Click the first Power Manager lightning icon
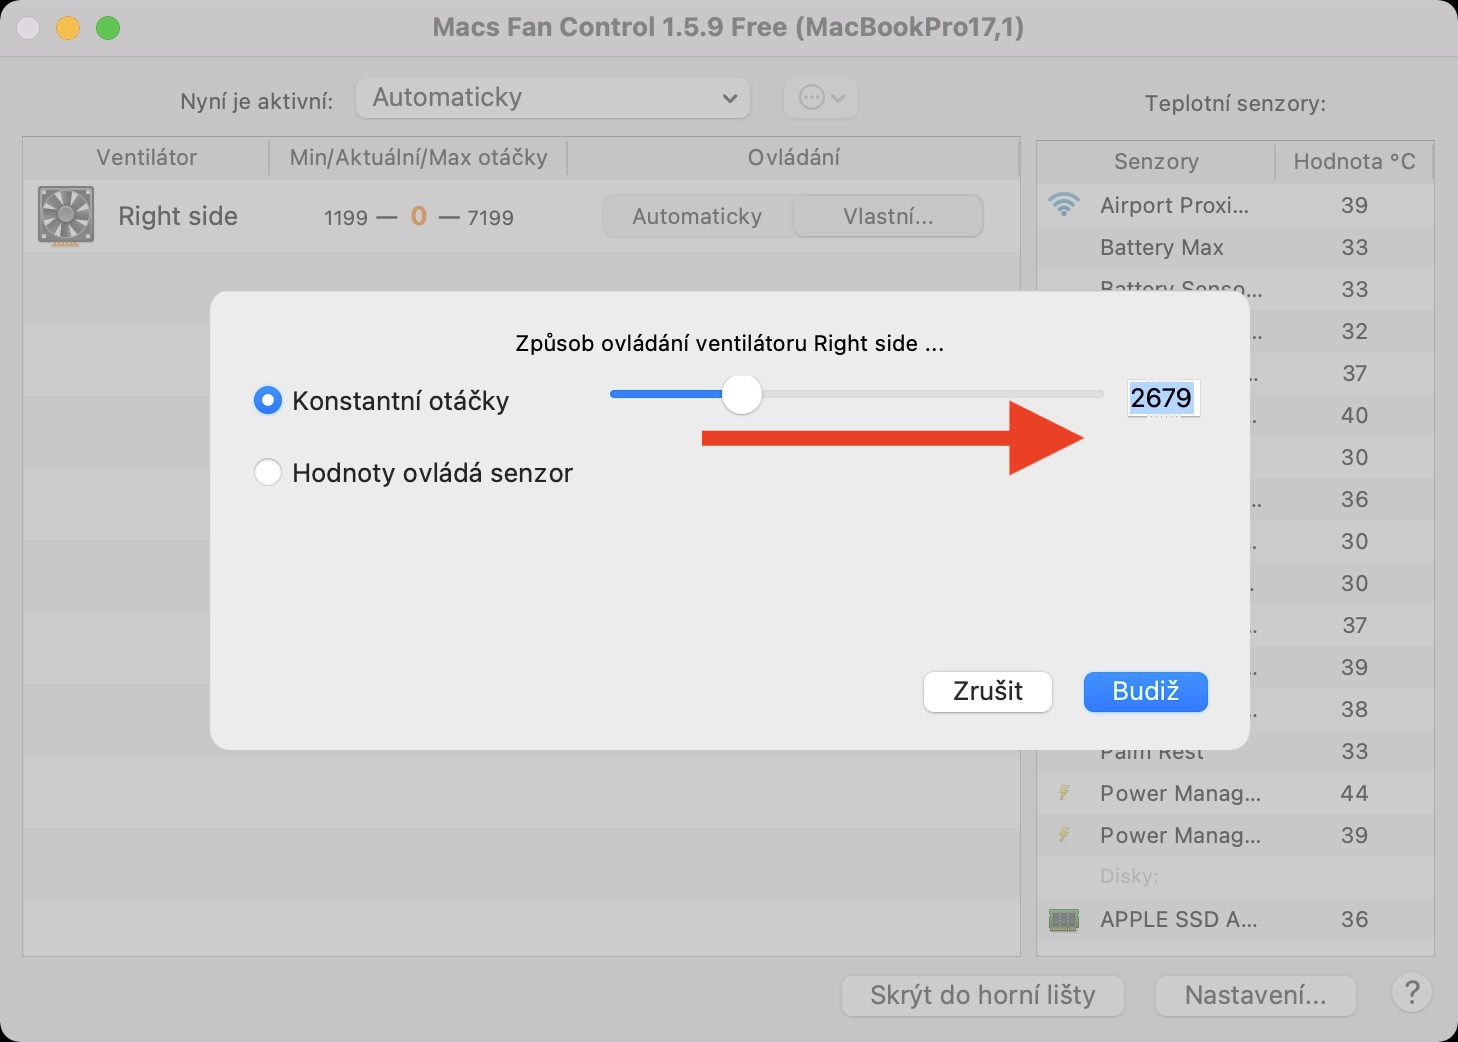Image resolution: width=1458 pixels, height=1042 pixels. click(x=1064, y=793)
